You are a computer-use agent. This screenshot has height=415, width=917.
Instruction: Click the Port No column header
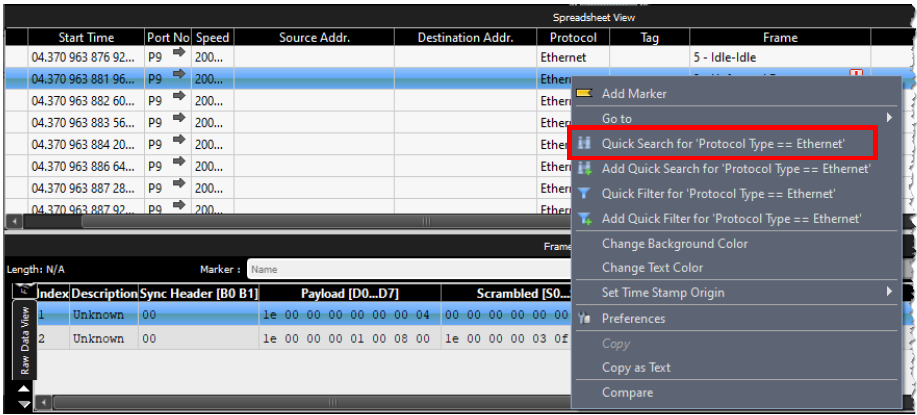click(x=168, y=37)
